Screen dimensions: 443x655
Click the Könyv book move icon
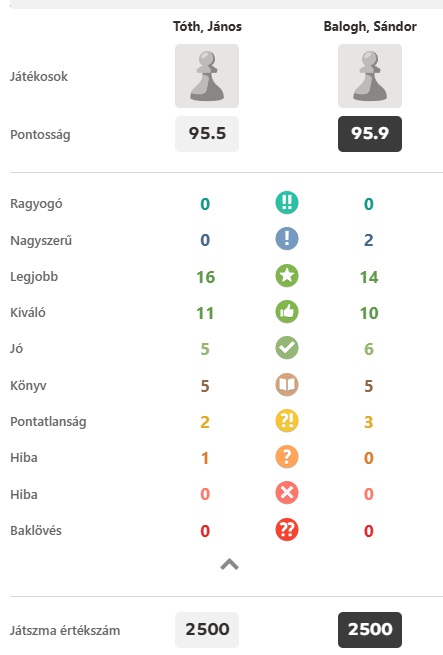[x=287, y=385]
